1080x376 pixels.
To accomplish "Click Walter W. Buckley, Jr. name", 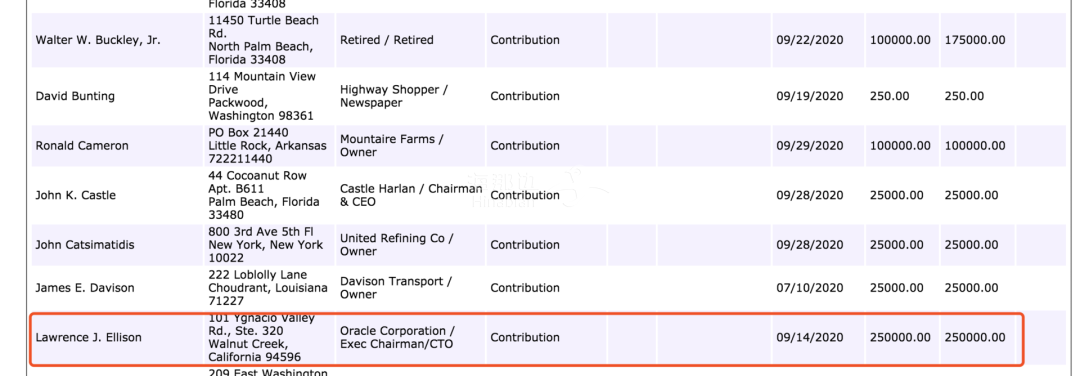I will click(98, 40).
